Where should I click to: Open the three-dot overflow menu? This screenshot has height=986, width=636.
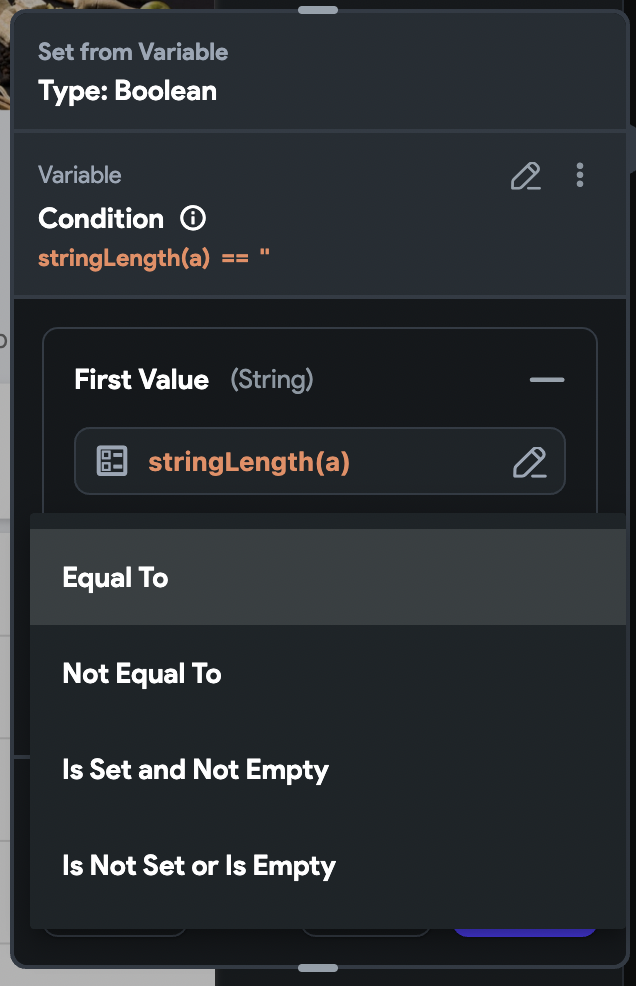(579, 176)
